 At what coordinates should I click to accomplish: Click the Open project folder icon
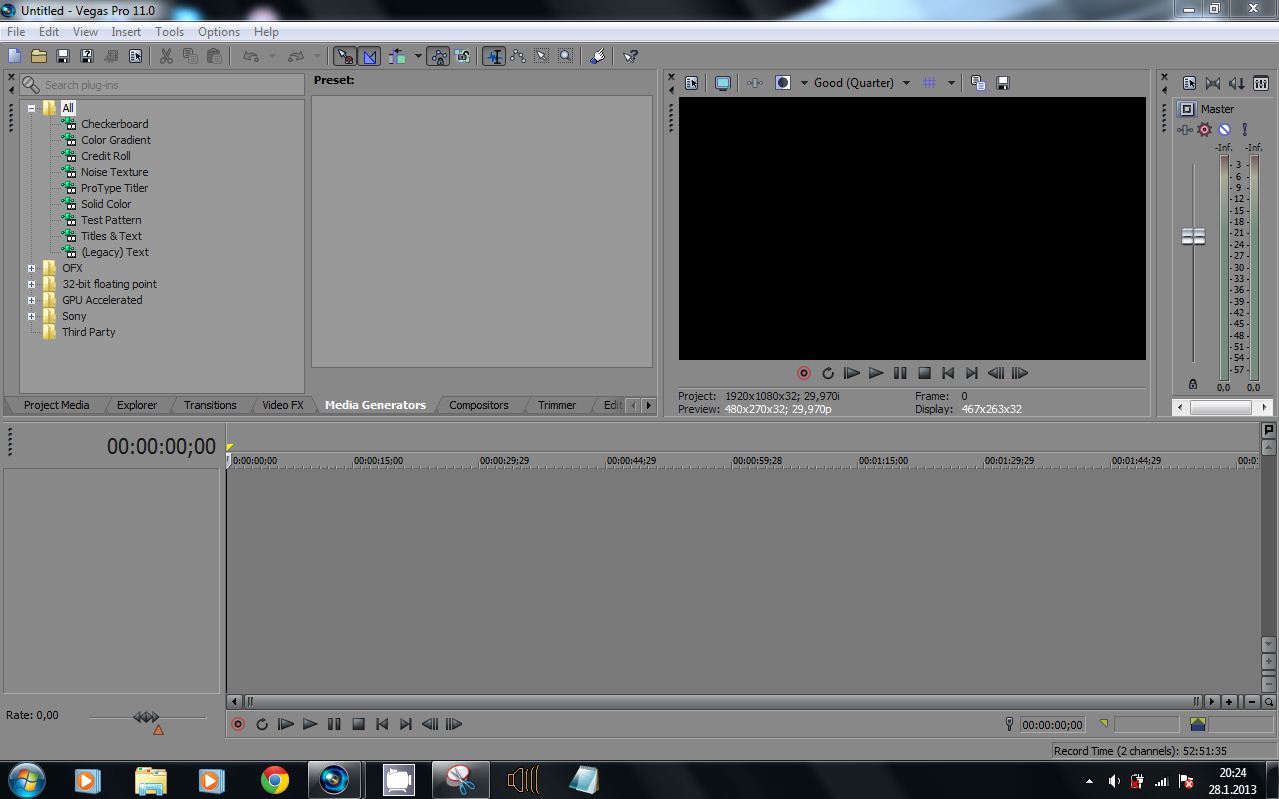pos(38,56)
